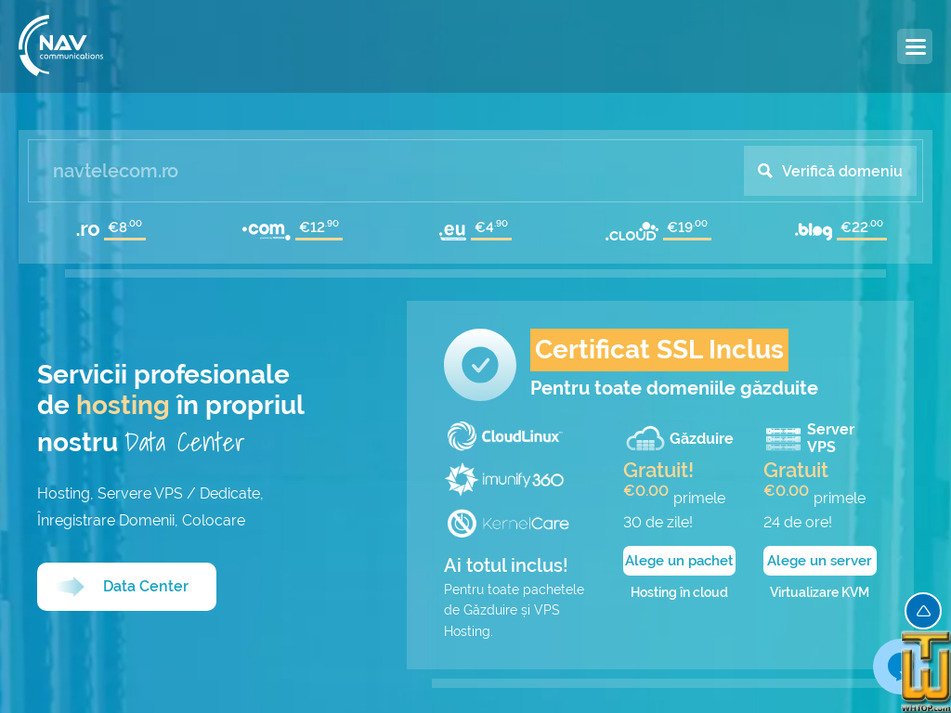Open the hamburger navigation menu

(x=914, y=47)
